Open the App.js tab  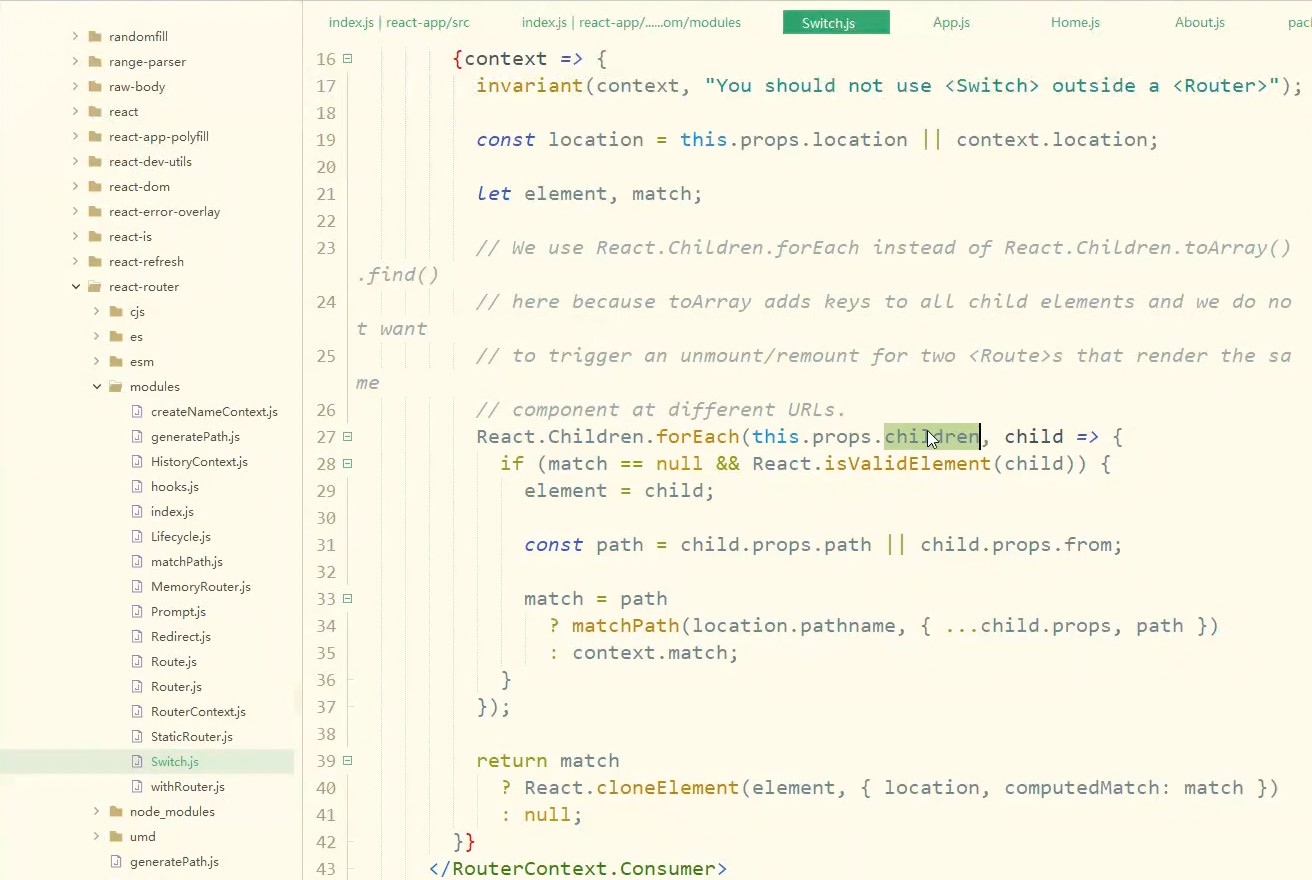click(x=951, y=22)
